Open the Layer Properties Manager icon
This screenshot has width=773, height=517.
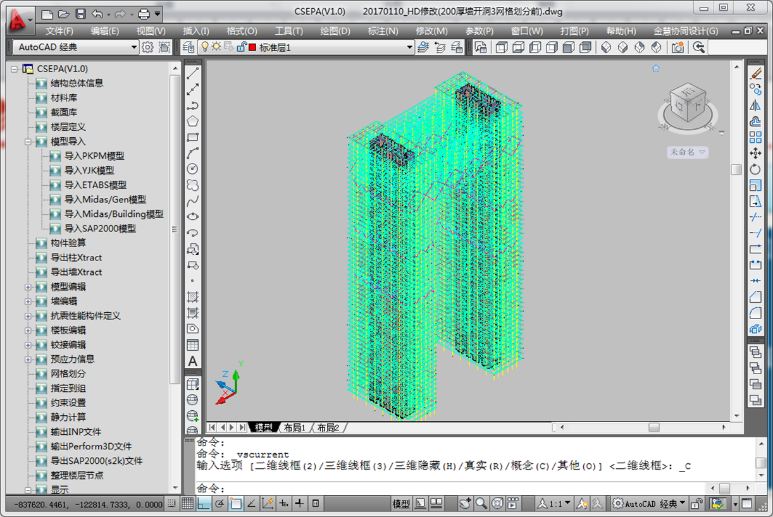(188, 47)
